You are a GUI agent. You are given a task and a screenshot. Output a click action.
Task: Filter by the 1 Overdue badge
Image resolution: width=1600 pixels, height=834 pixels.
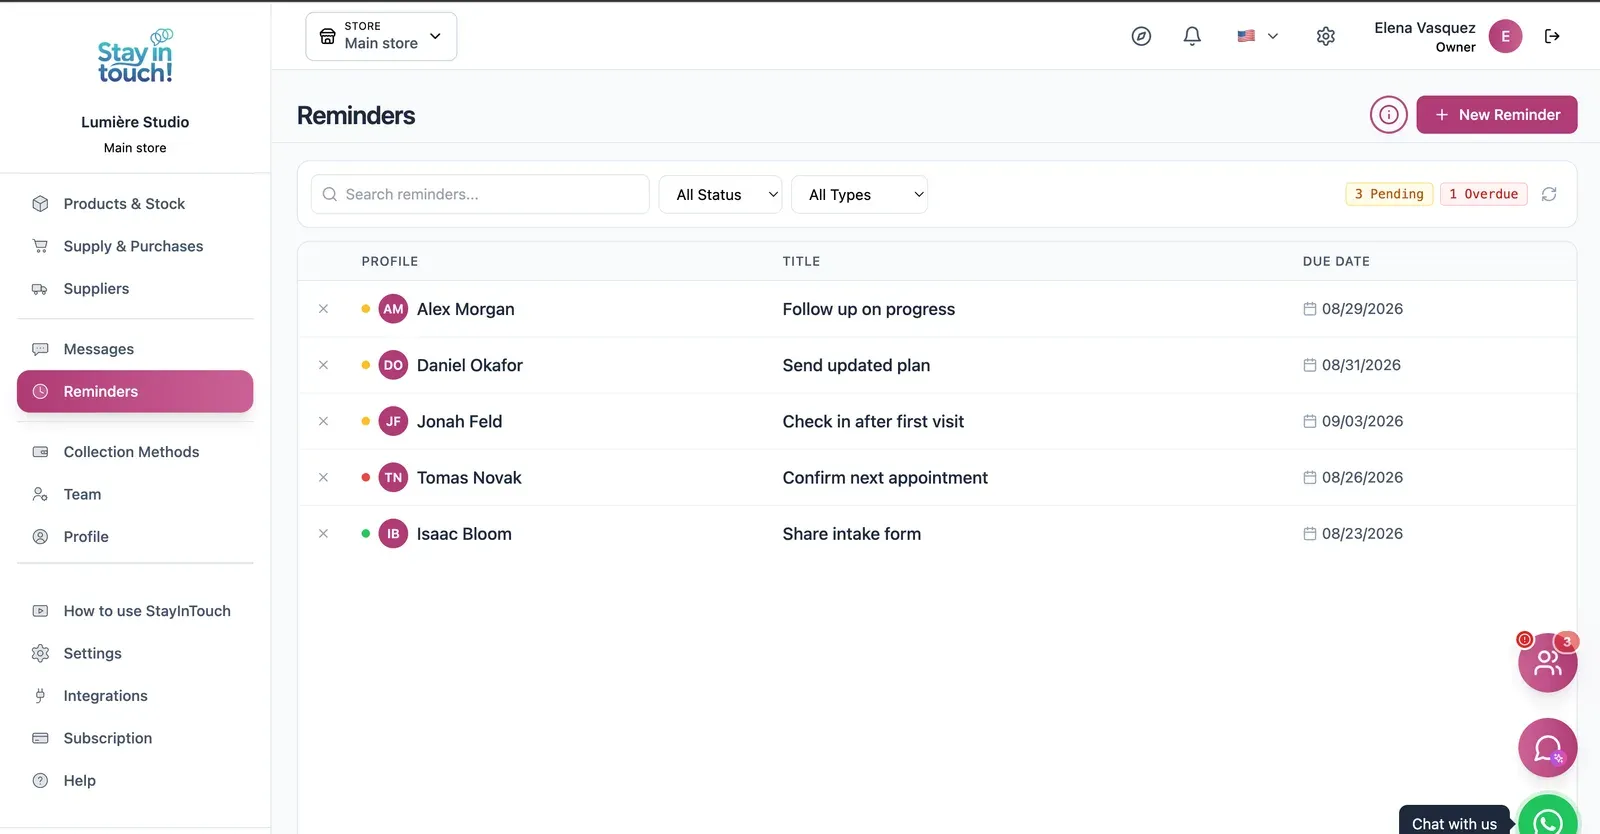(x=1484, y=194)
